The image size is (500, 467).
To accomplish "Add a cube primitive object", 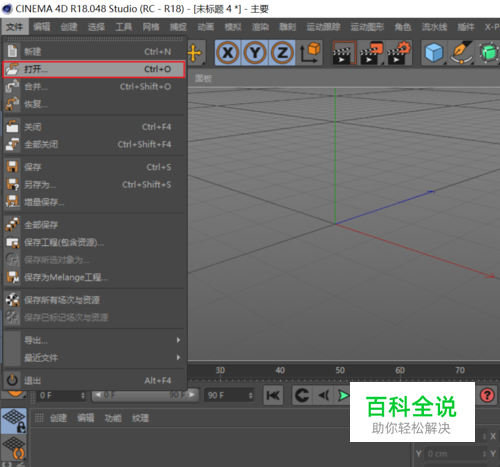I will (x=434, y=53).
